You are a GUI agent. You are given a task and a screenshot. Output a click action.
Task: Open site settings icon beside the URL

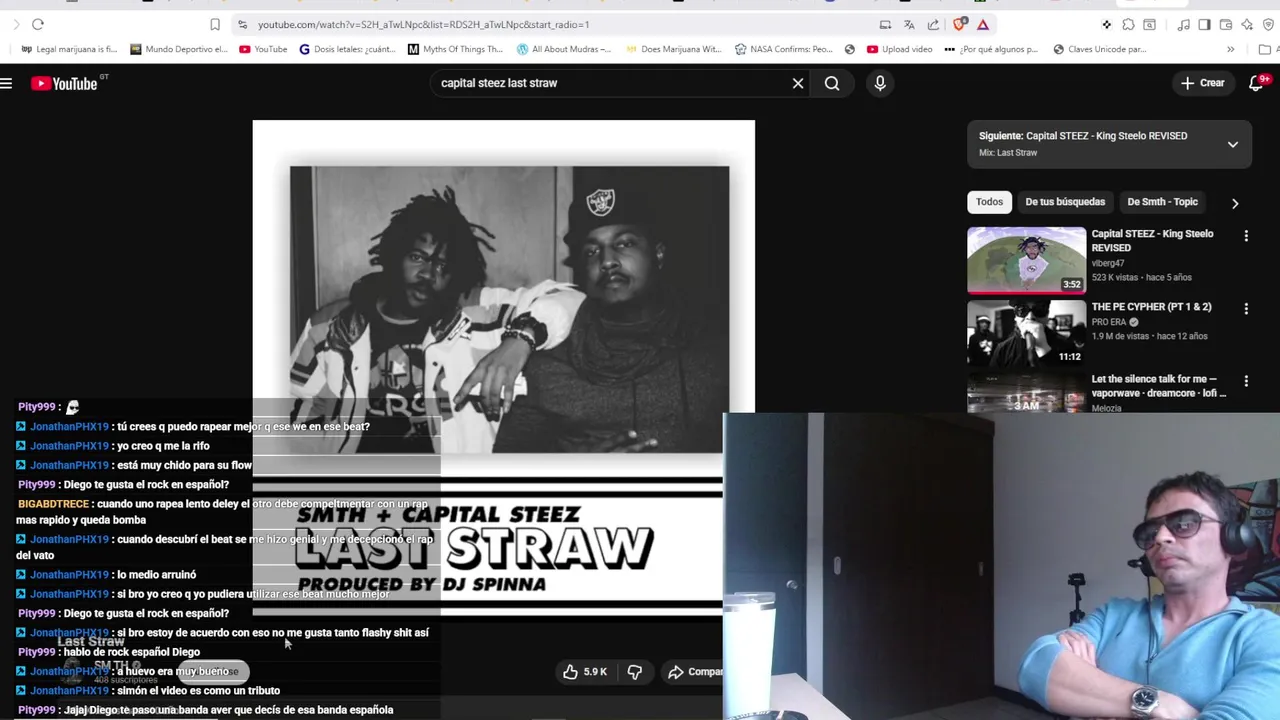(x=242, y=24)
